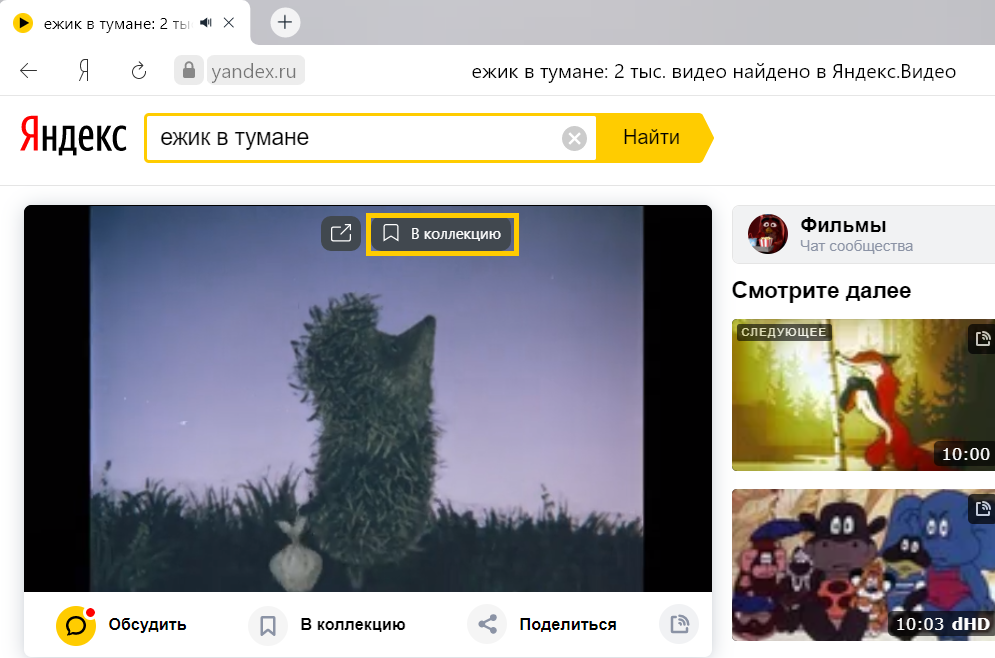This screenshot has width=995, height=658.
Task: Open the Фильмы community avatar
Action: [767, 234]
